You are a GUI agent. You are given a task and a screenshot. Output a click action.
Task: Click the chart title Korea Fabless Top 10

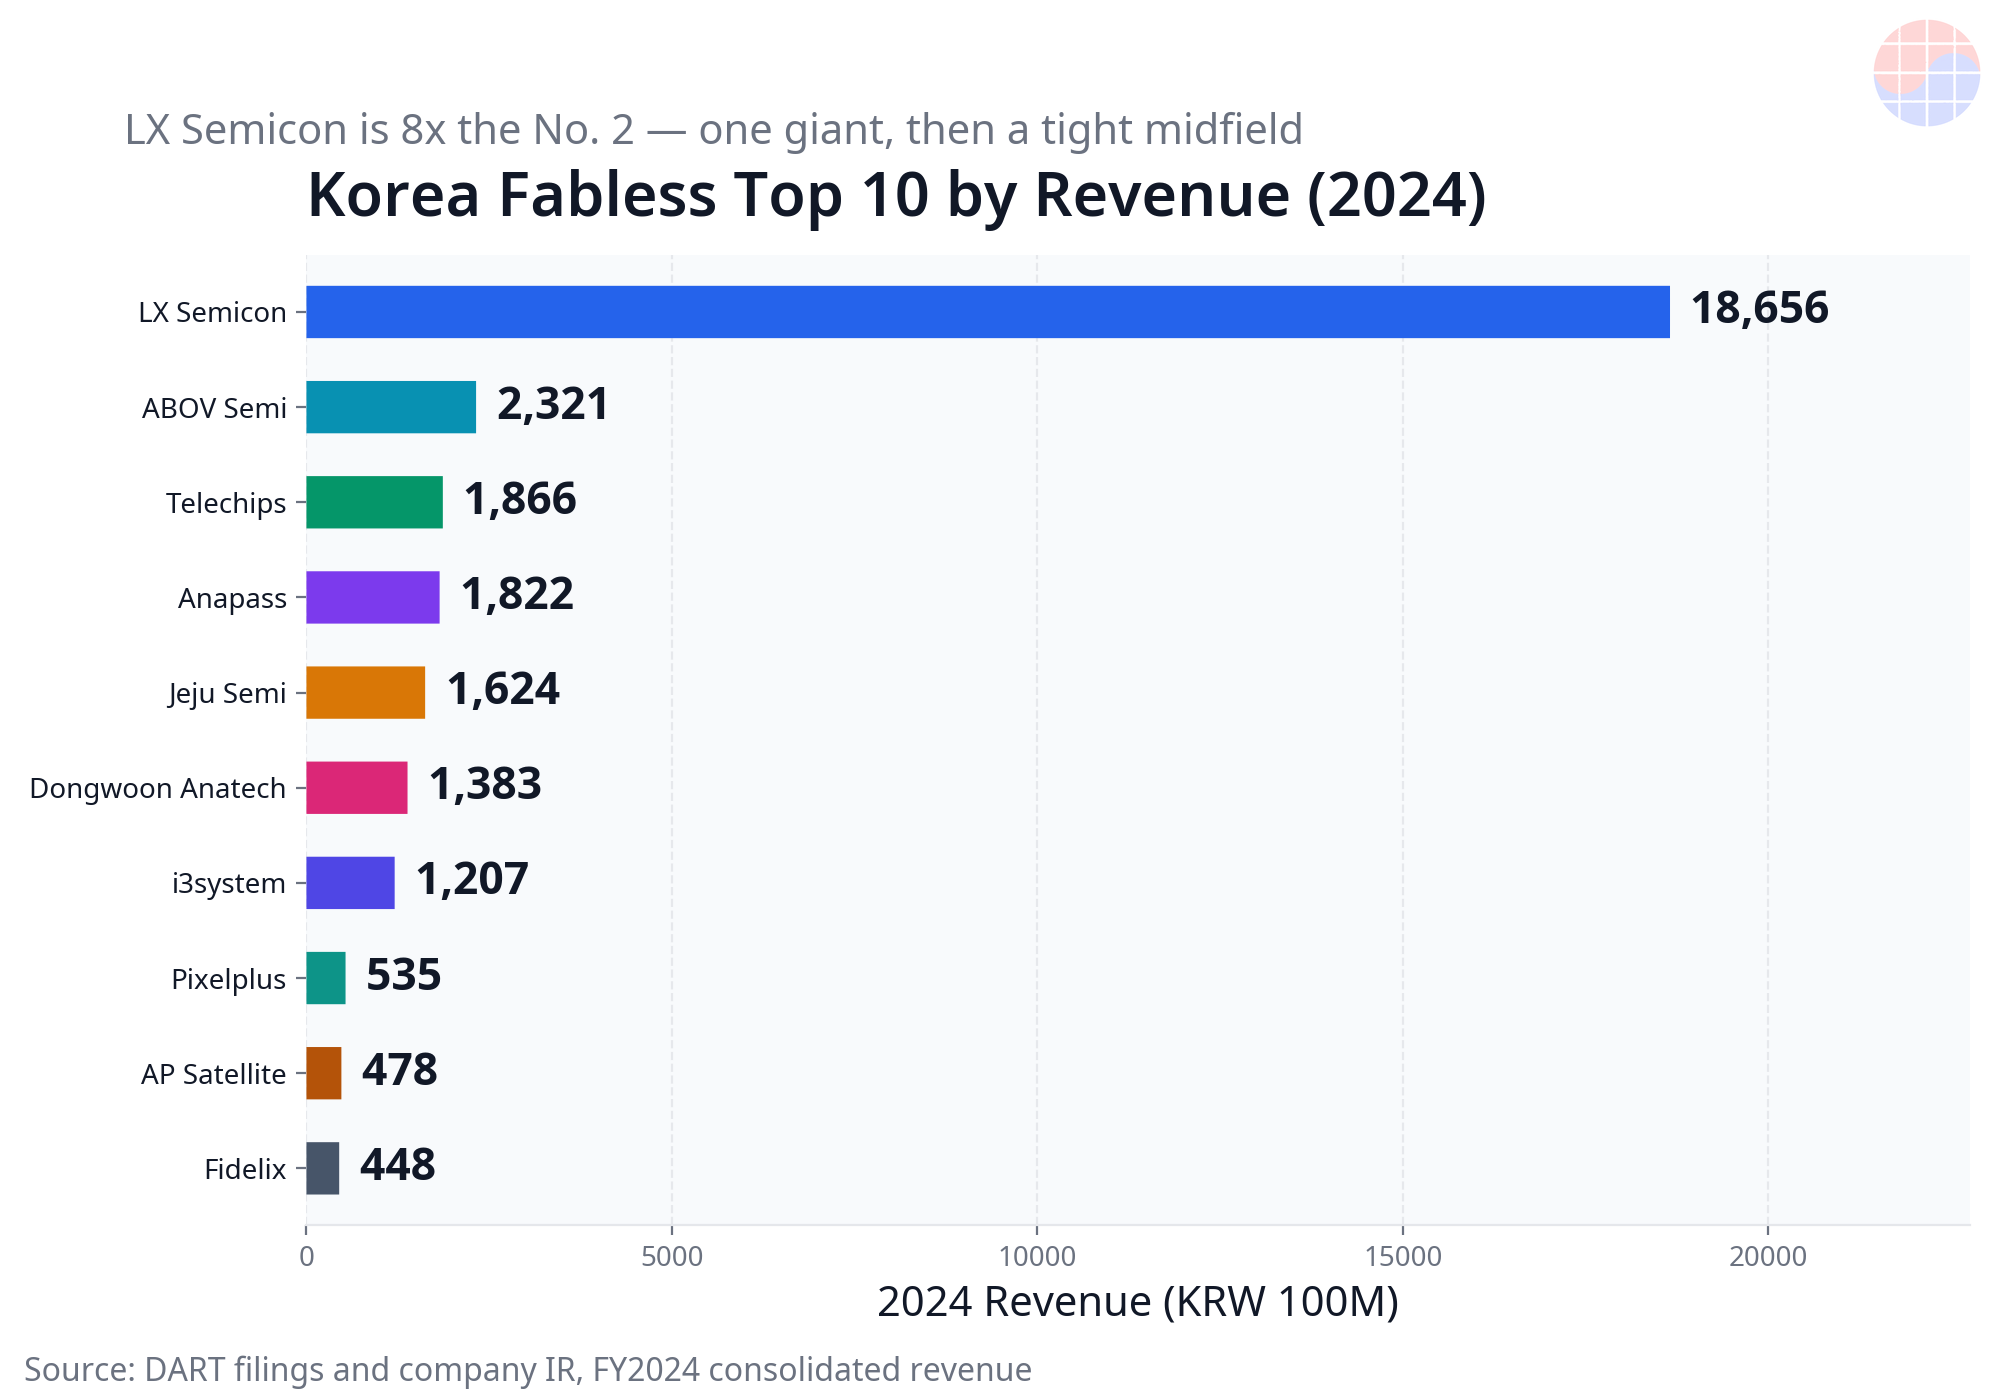(897, 195)
